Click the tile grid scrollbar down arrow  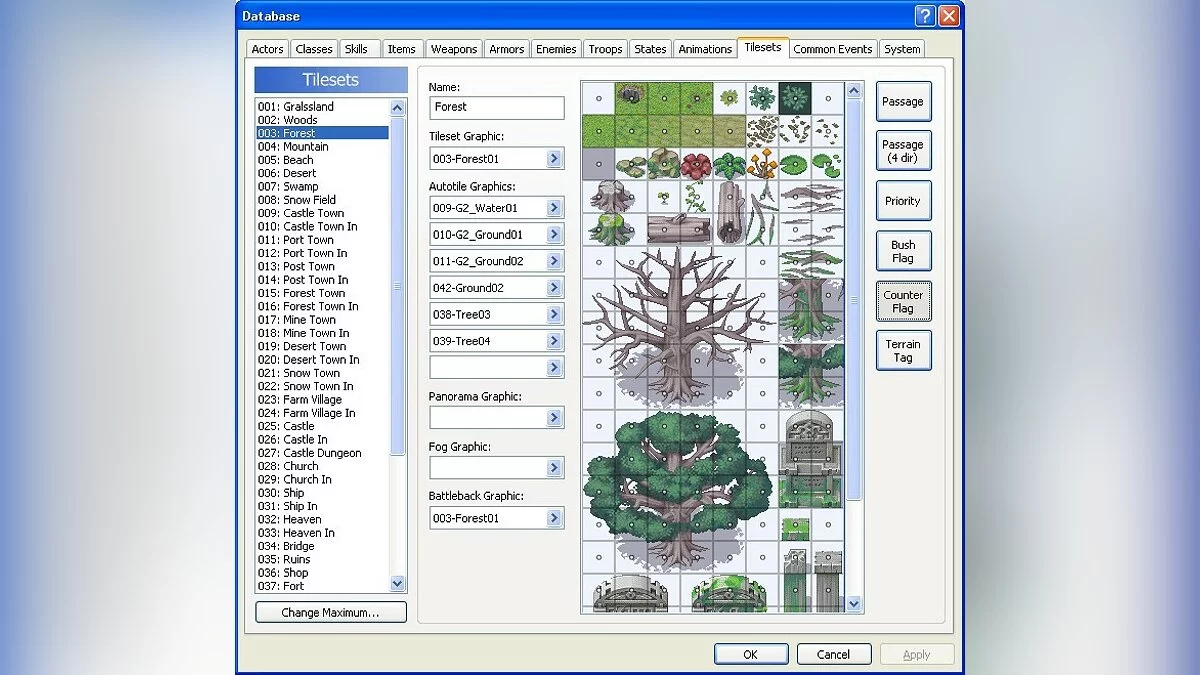[854, 604]
